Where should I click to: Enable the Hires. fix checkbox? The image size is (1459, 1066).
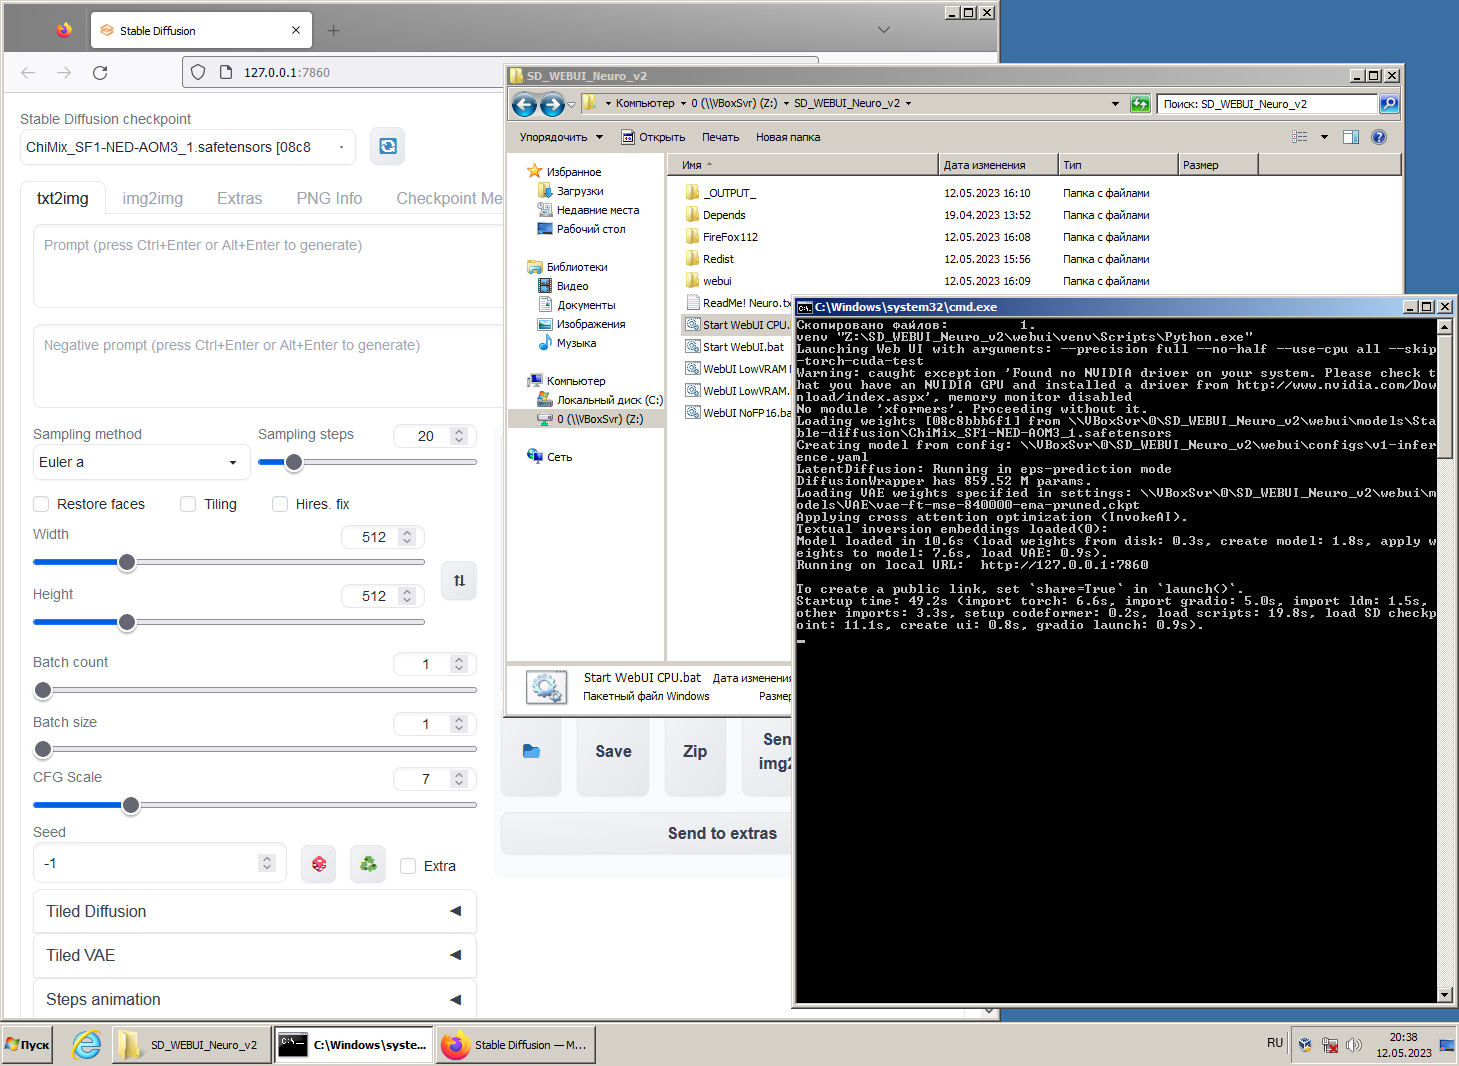tap(280, 504)
